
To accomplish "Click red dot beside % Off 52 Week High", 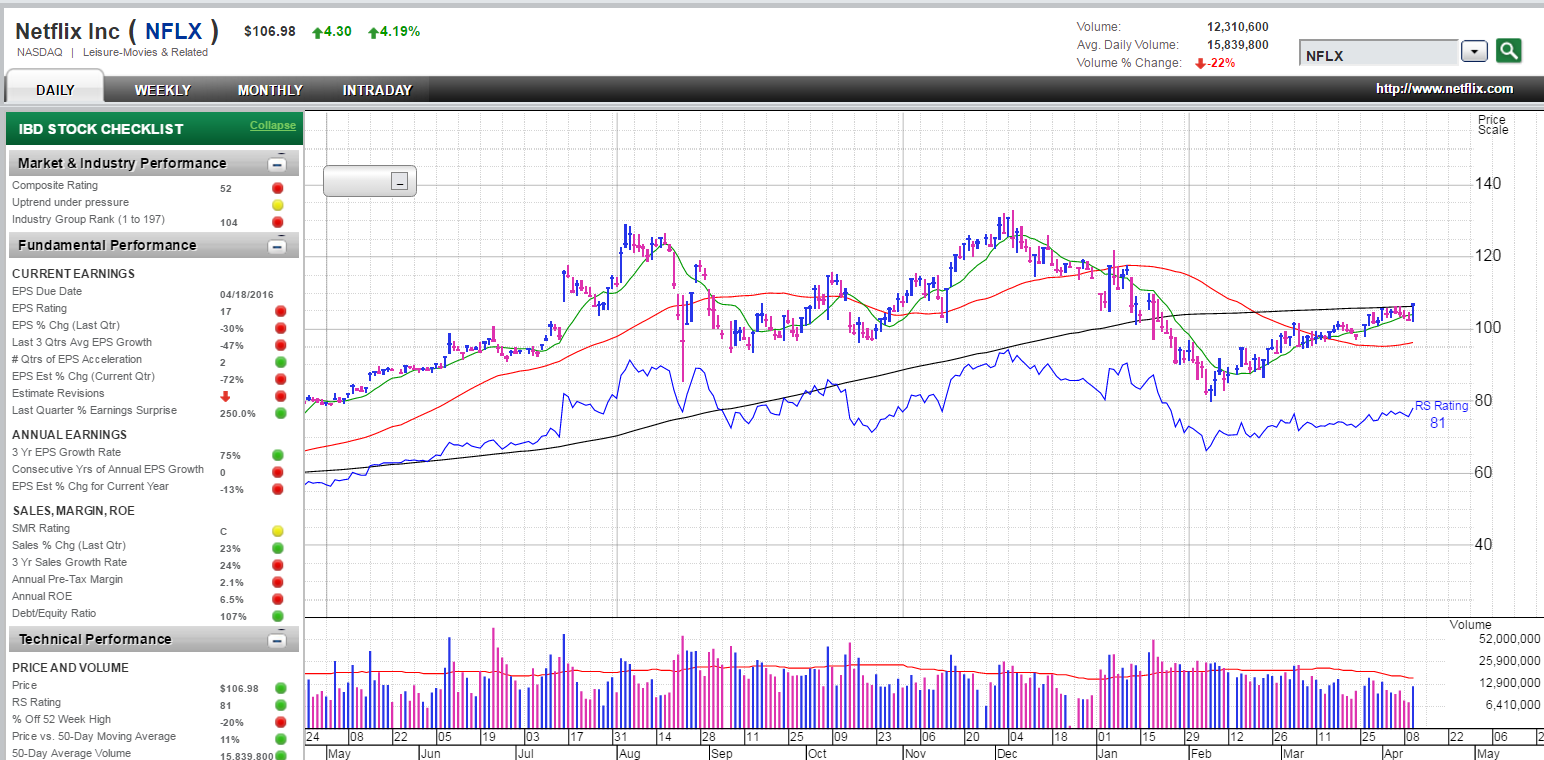I will tap(280, 722).
